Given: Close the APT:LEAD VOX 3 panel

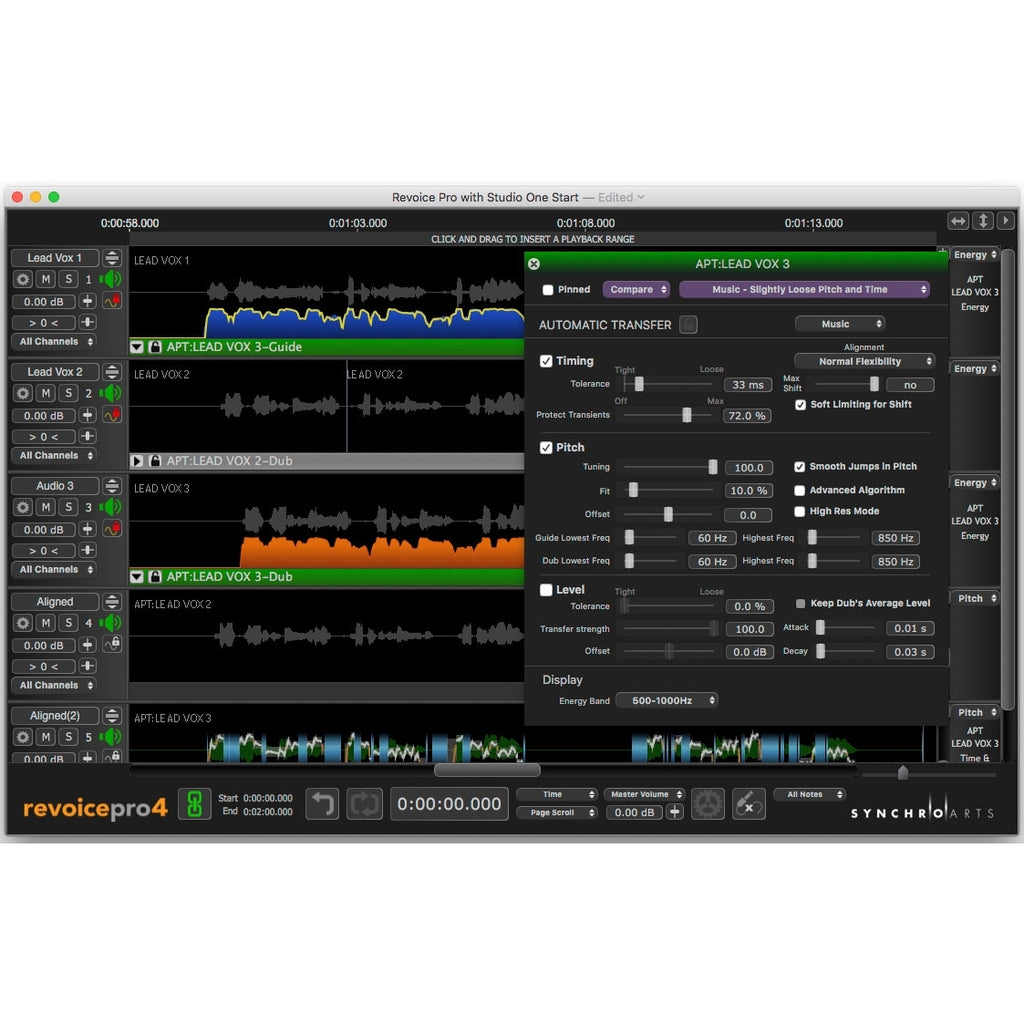Looking at the screenshot, I should [x=534, y=264].
